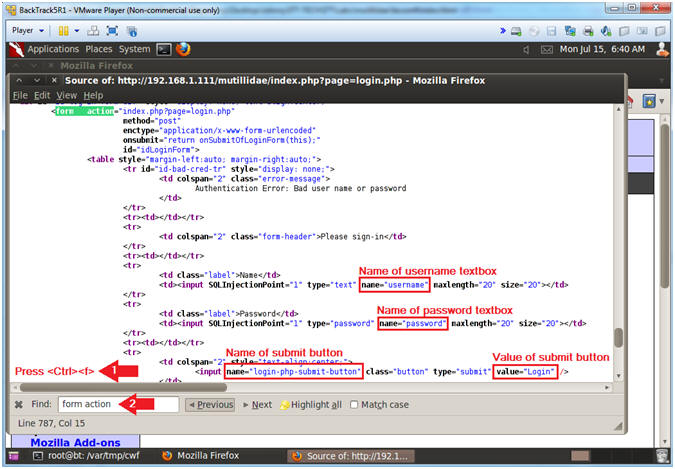Click the 'application/x-www-form-urlencoded' value

pyautogui.click(x=238, y=130)
